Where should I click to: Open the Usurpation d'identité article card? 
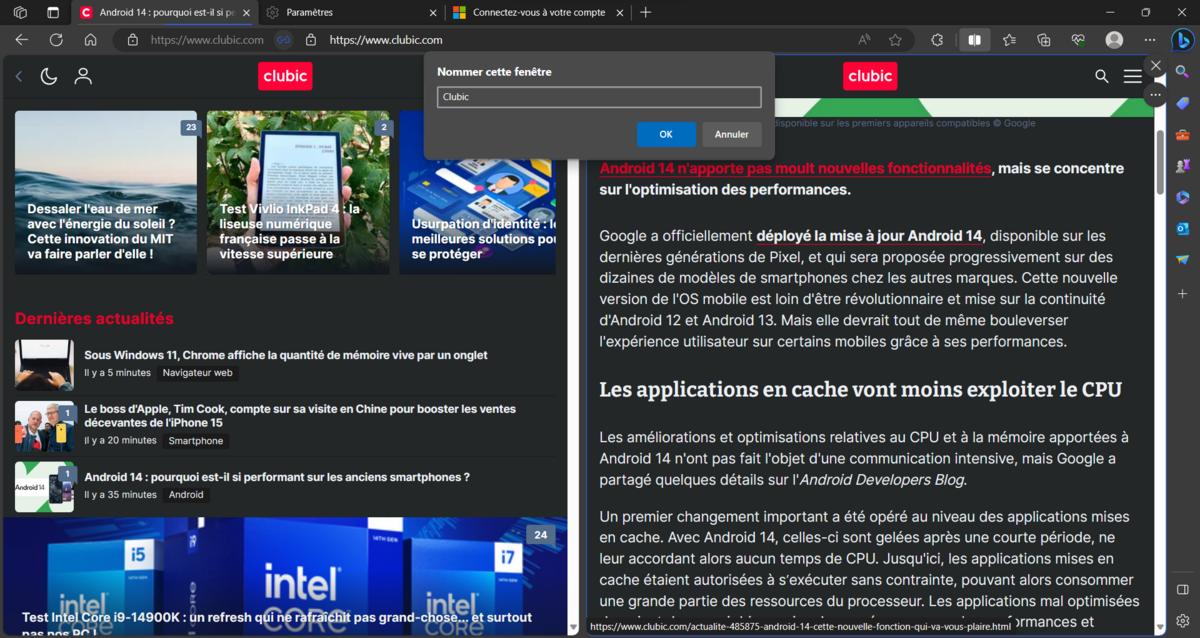tap(478, 192)
